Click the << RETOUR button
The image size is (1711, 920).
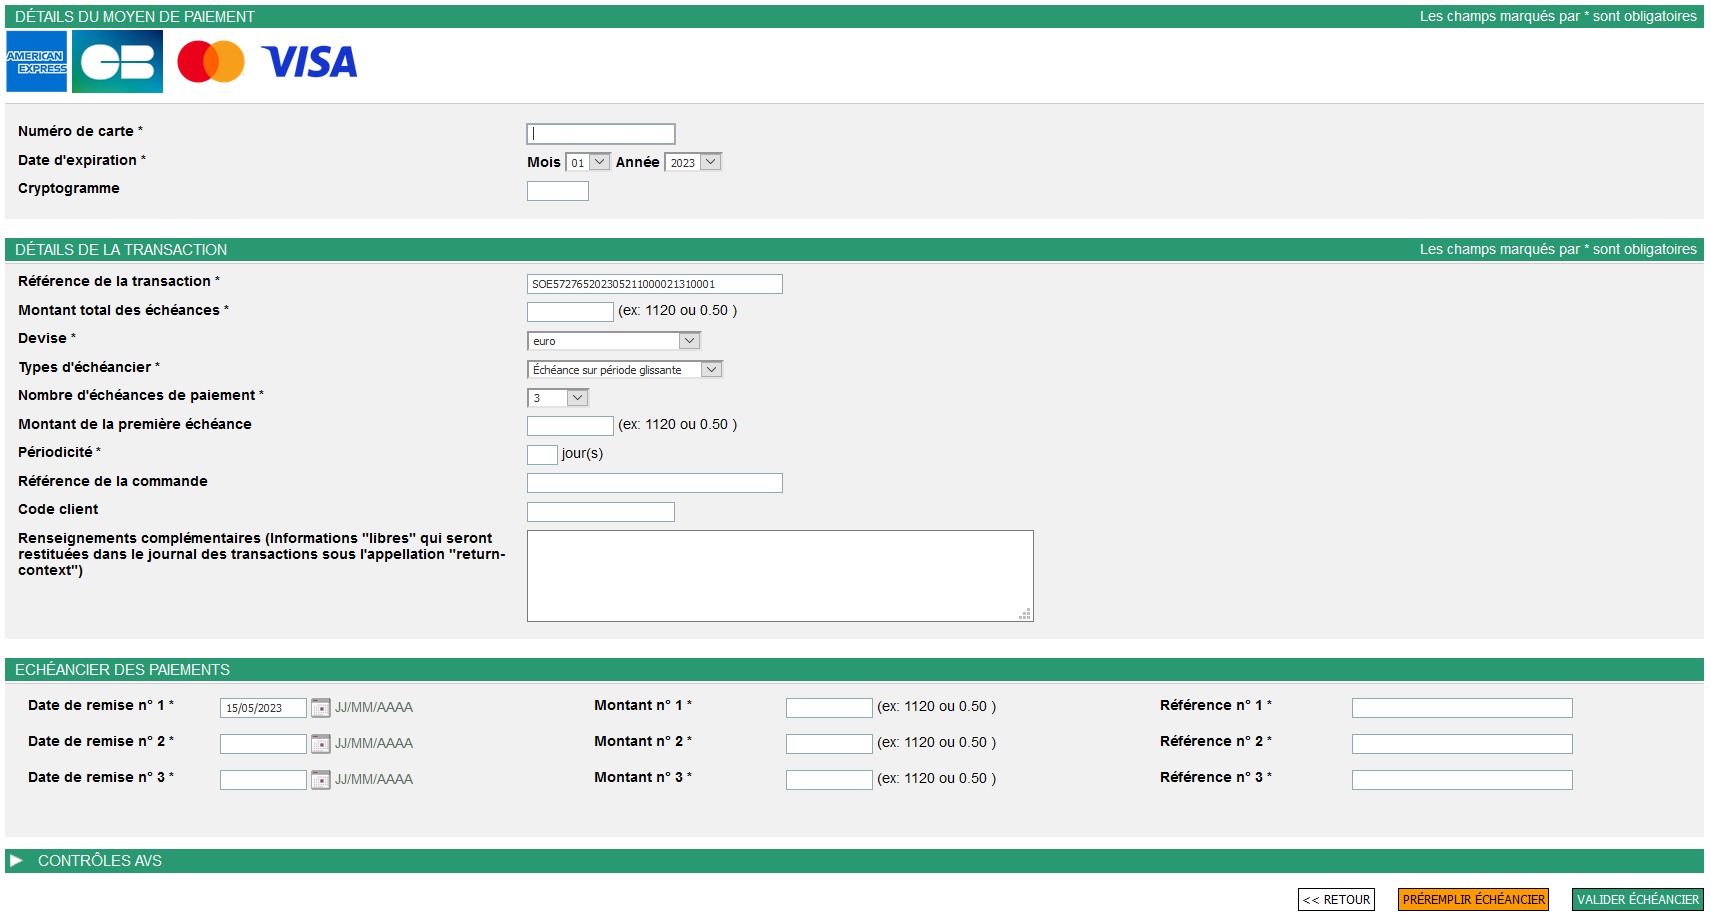pos(1336,900)
